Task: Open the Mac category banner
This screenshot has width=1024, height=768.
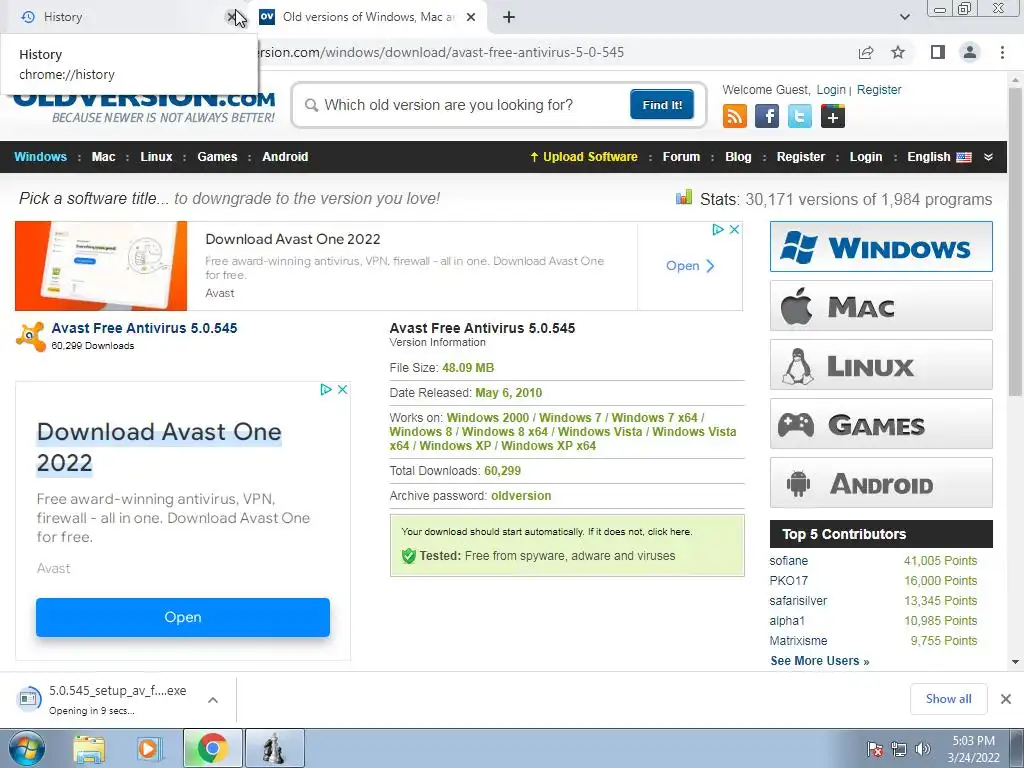Action: click(881, 306)
